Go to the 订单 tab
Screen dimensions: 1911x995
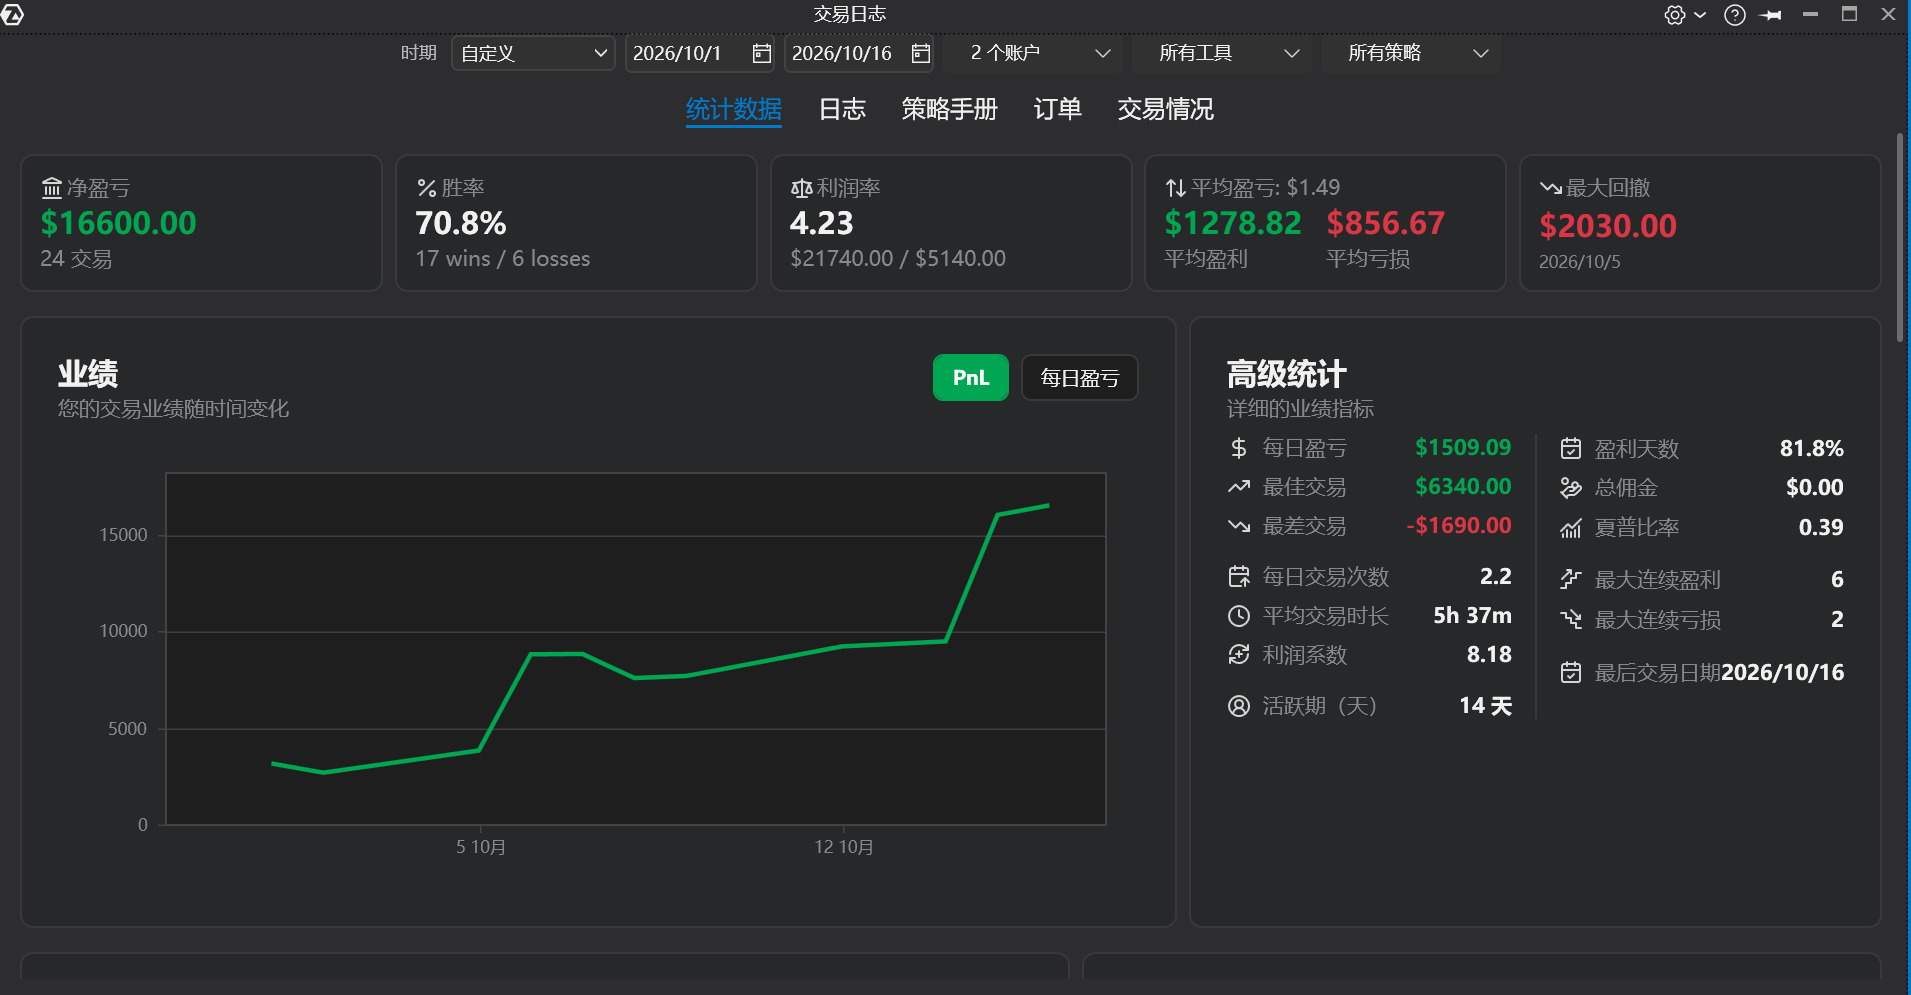pyautogui.click(x=1058, y=109)
